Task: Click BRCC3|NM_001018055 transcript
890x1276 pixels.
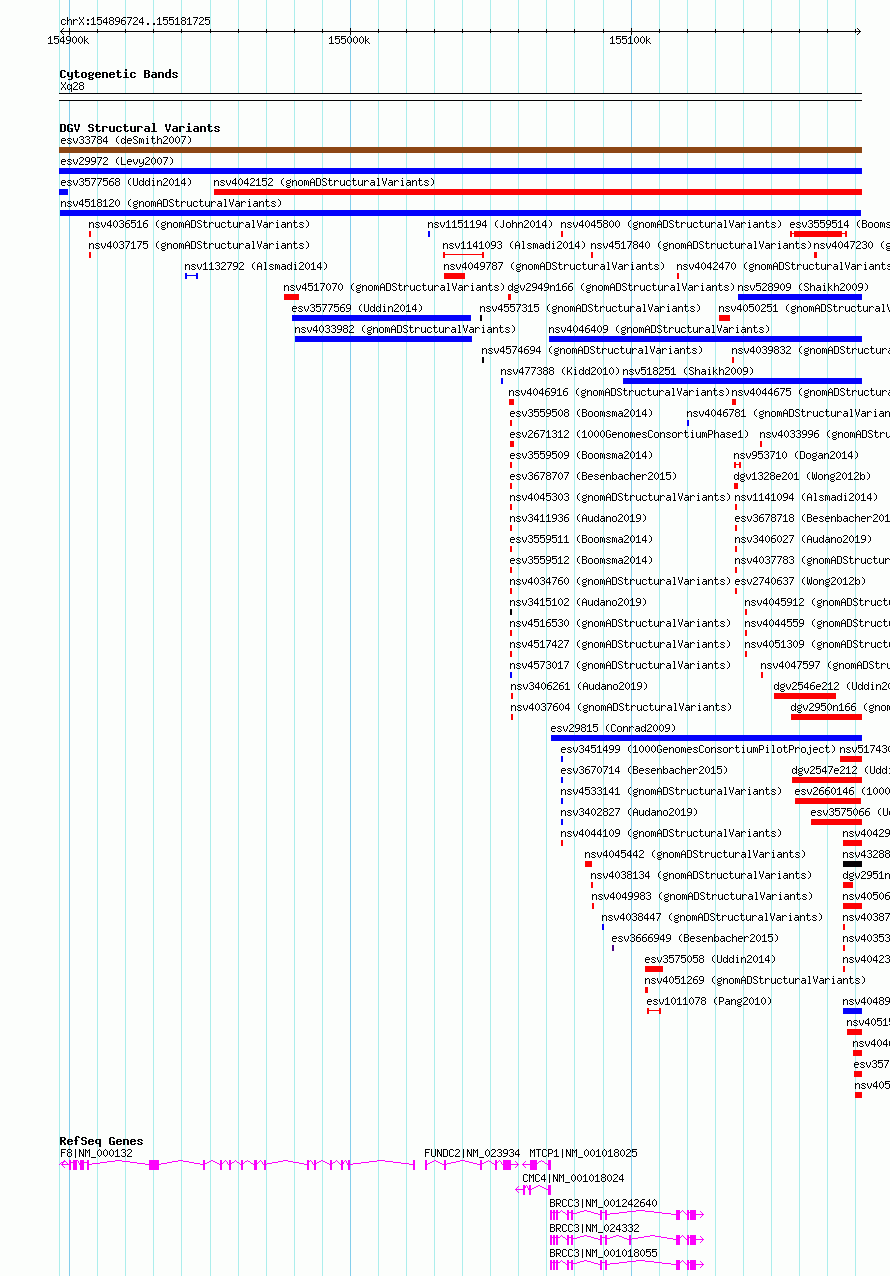Action: pos(603,1254)
